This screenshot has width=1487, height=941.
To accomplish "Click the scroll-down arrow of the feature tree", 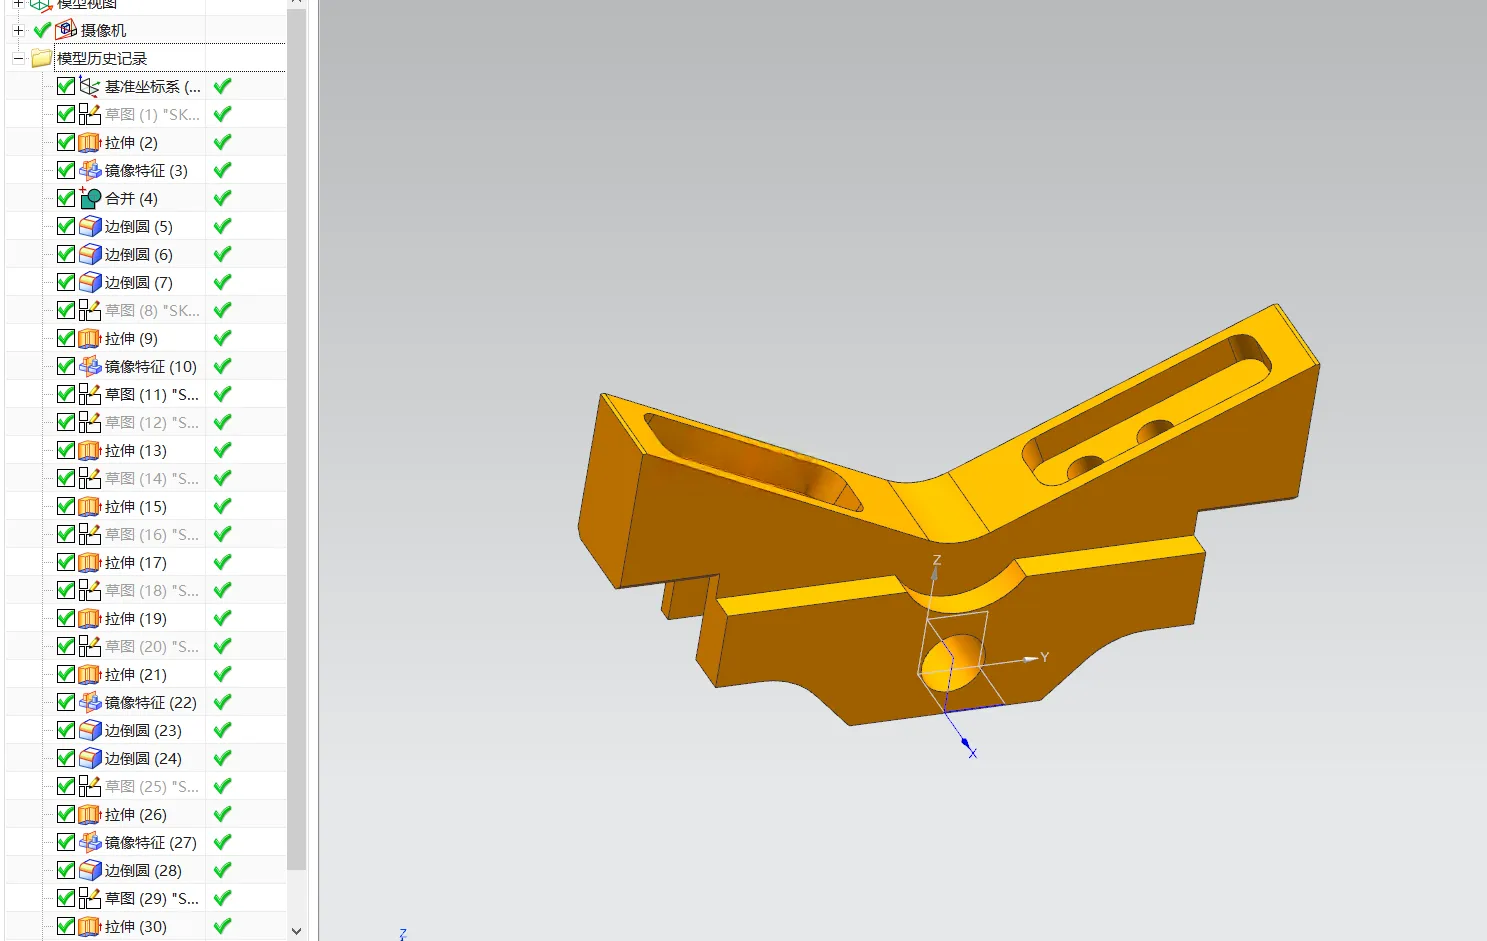I will 296,931.
